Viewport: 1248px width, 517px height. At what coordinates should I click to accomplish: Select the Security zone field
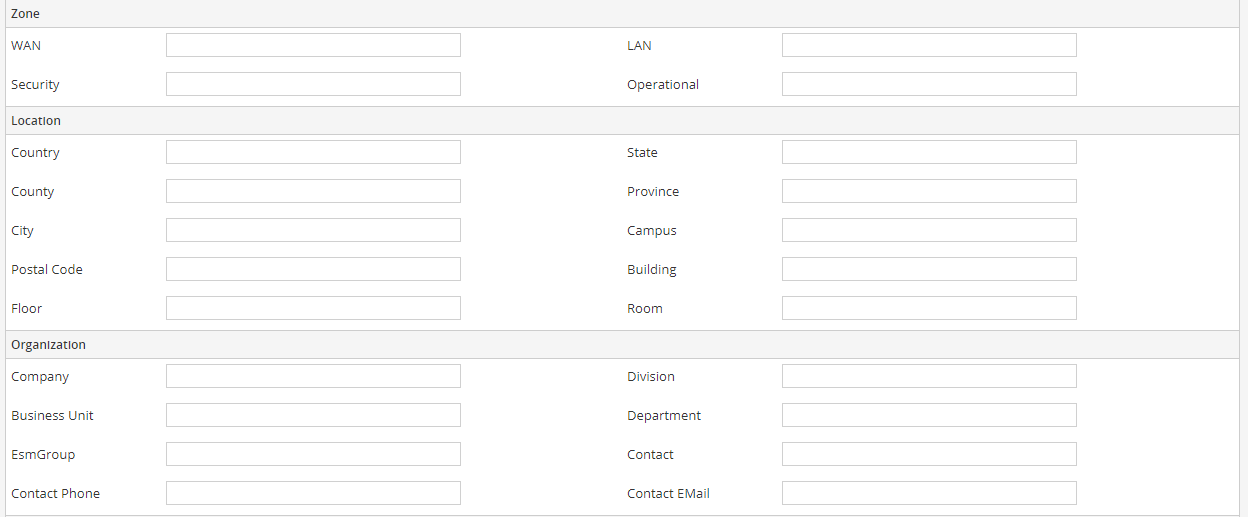313,84
